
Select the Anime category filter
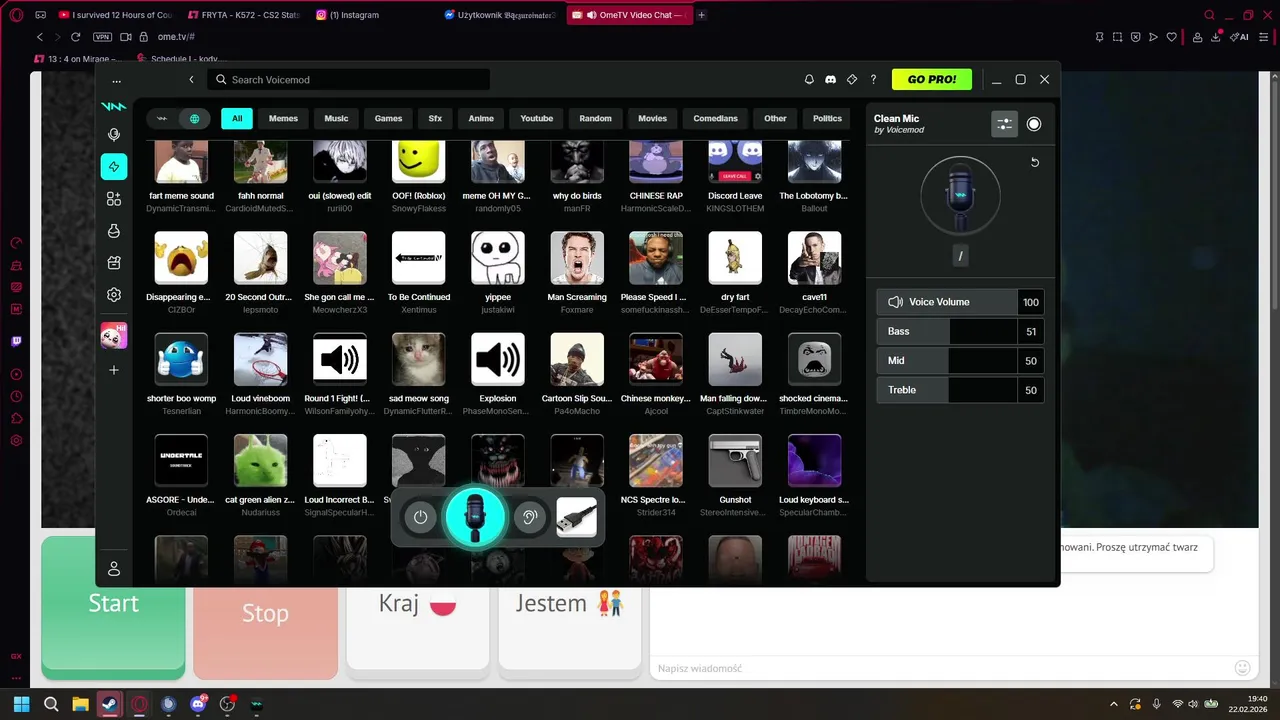click(x=481, y=118)
